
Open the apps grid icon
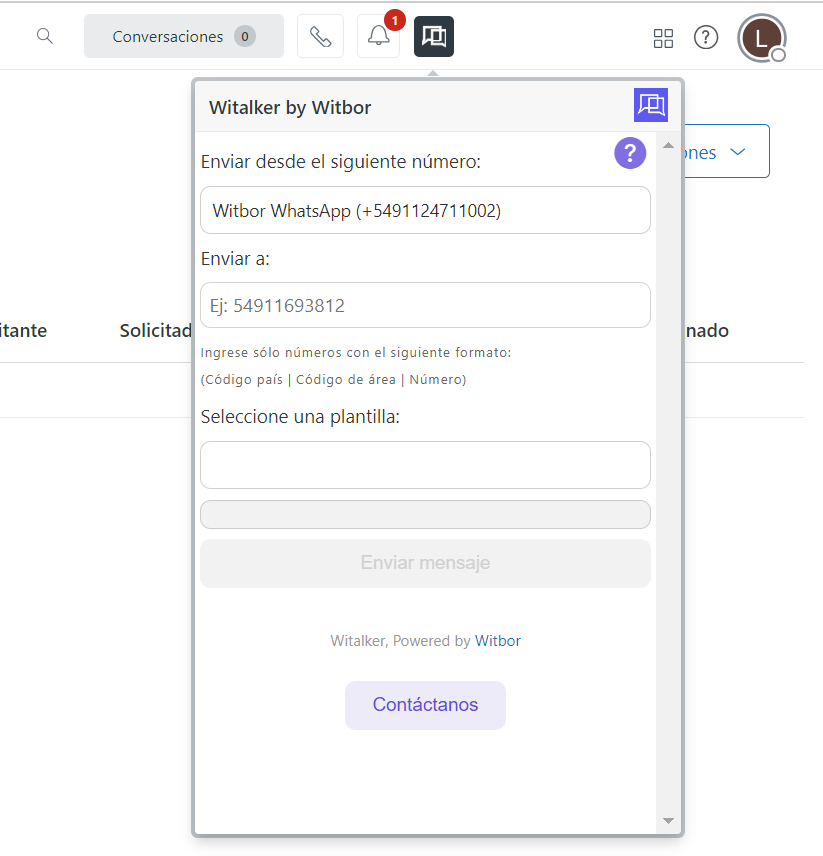663,38
